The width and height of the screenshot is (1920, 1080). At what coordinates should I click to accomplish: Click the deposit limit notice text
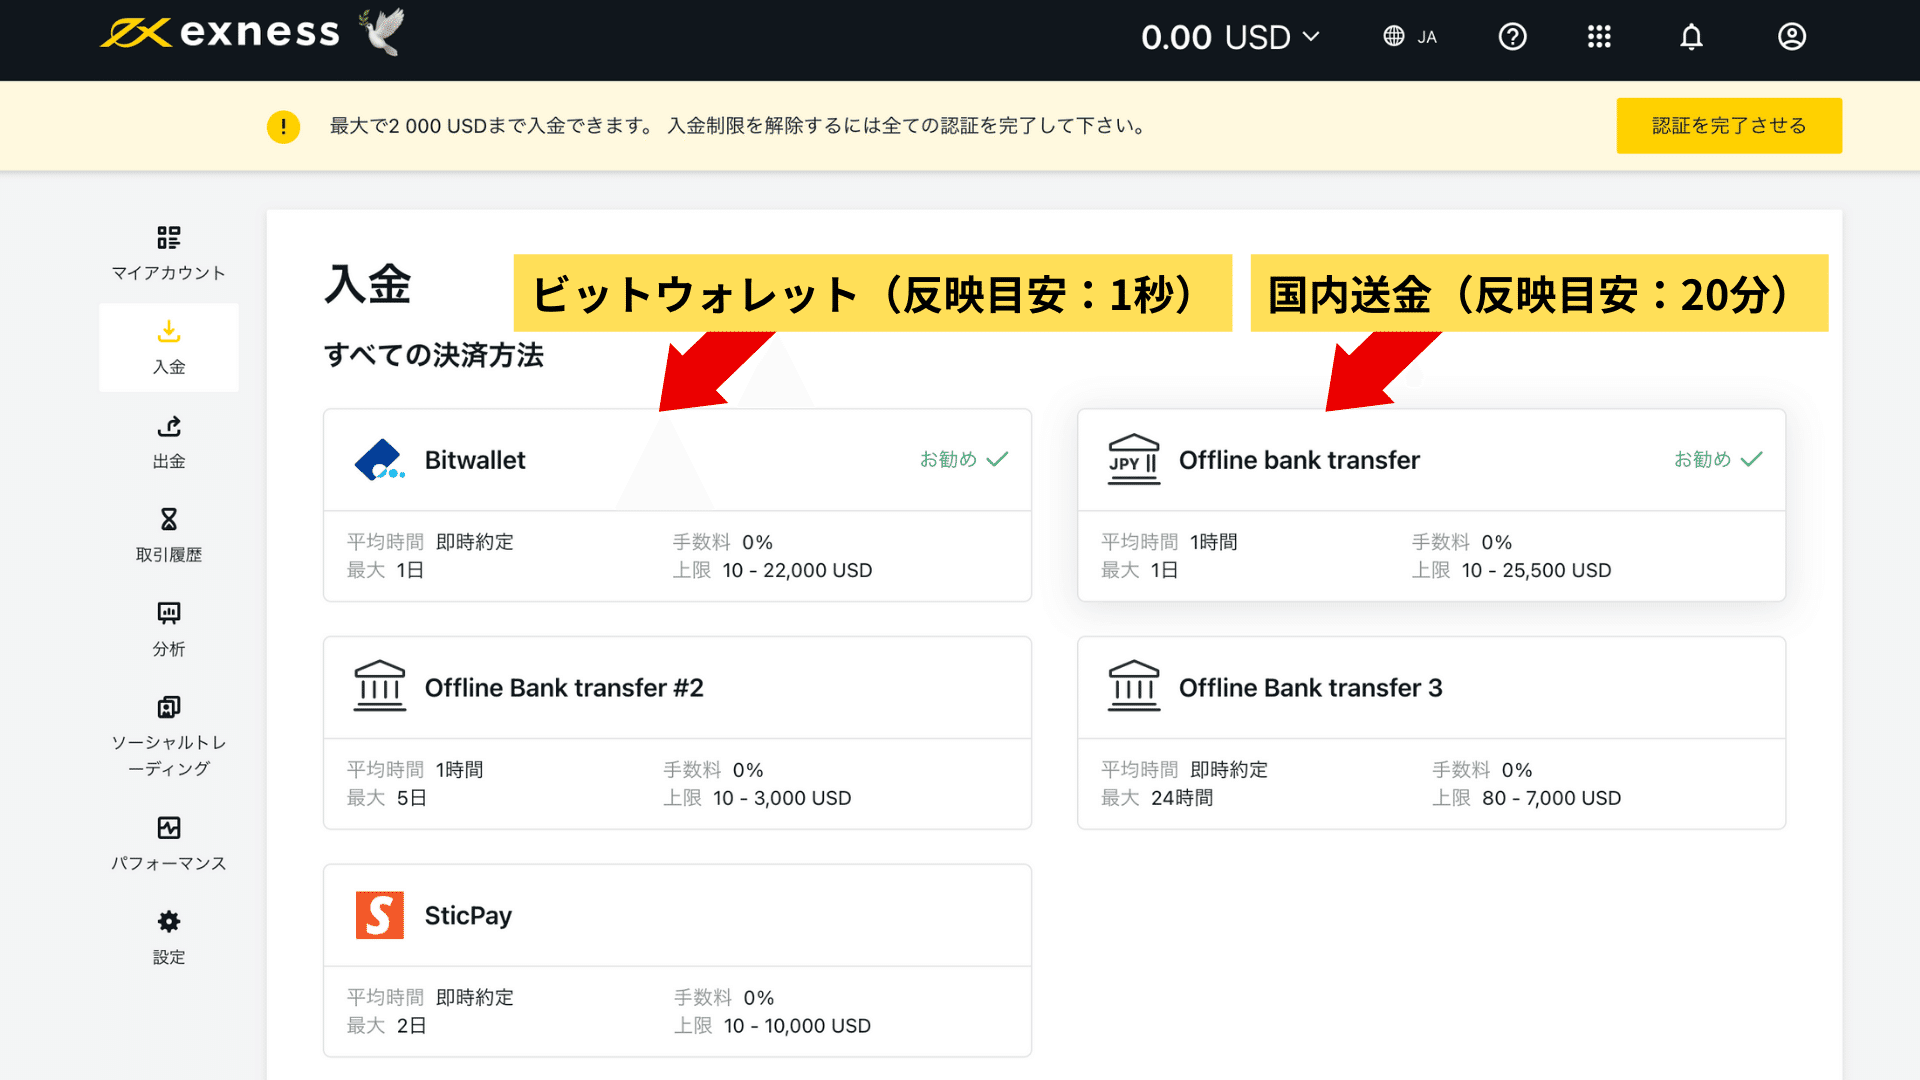(740, 126)
